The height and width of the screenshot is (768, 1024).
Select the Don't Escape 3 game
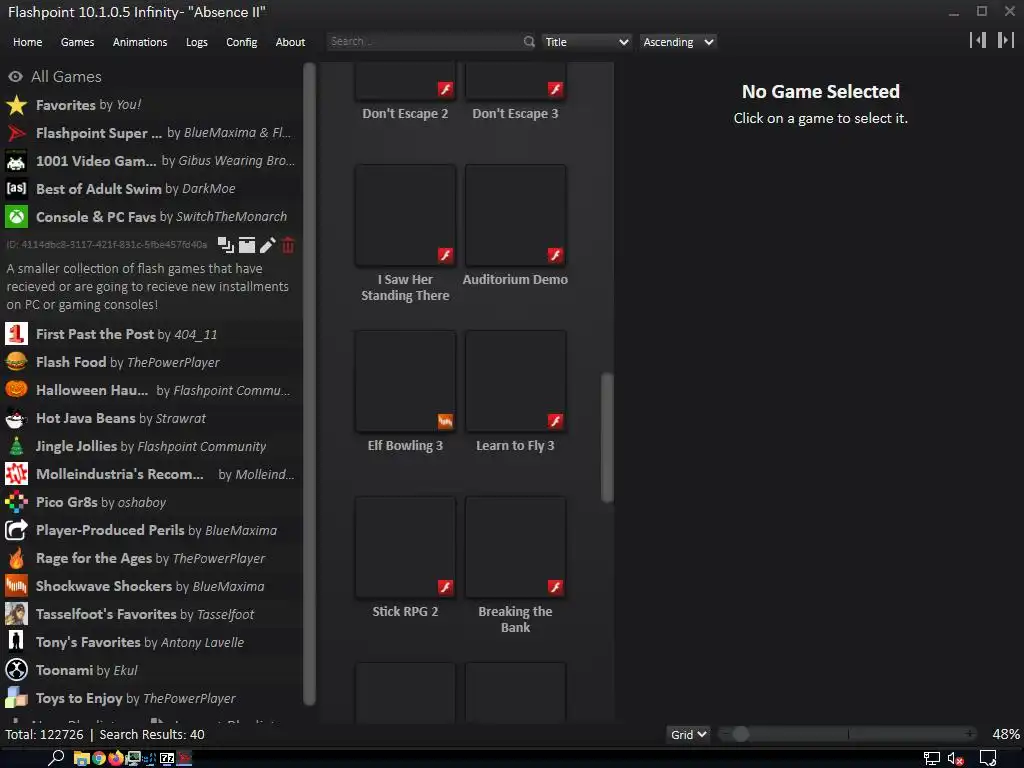(515, 93)
